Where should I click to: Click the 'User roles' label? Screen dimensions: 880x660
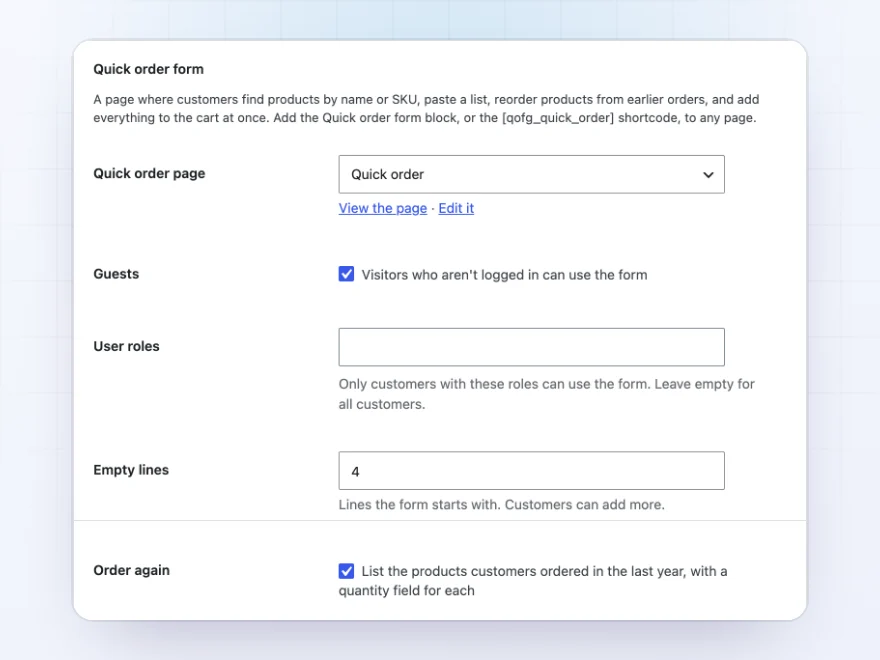[126, 346]
